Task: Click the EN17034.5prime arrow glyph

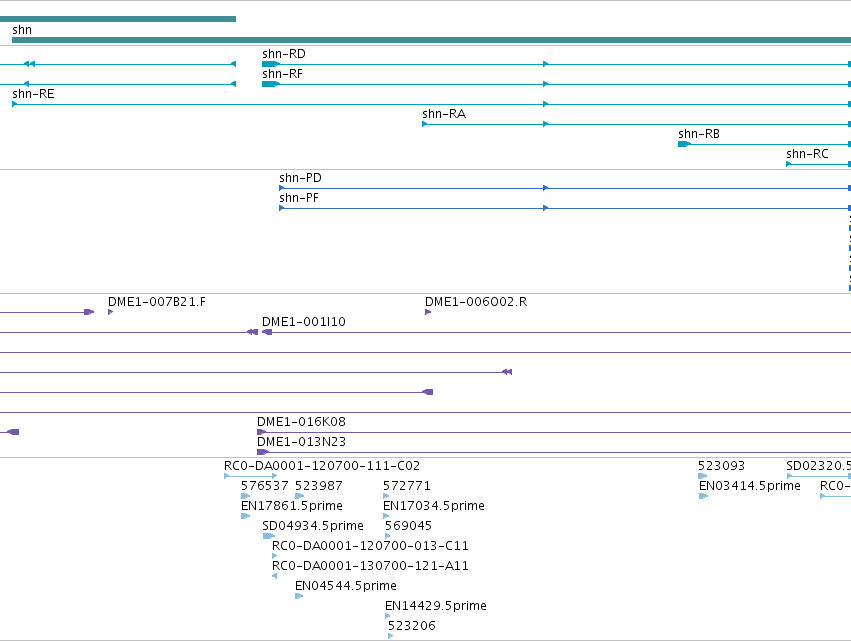Action: click(x=386, y=516)
